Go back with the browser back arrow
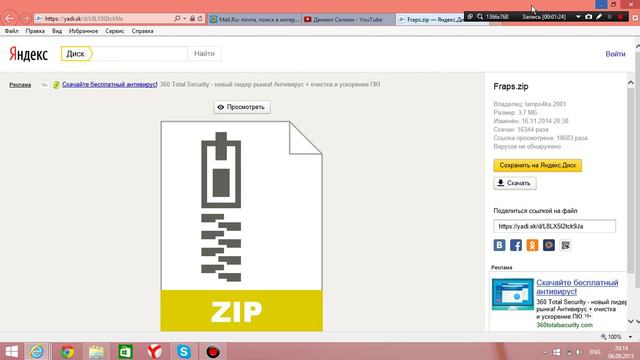Viewport: 640px width, 360px height. point(9,18)
